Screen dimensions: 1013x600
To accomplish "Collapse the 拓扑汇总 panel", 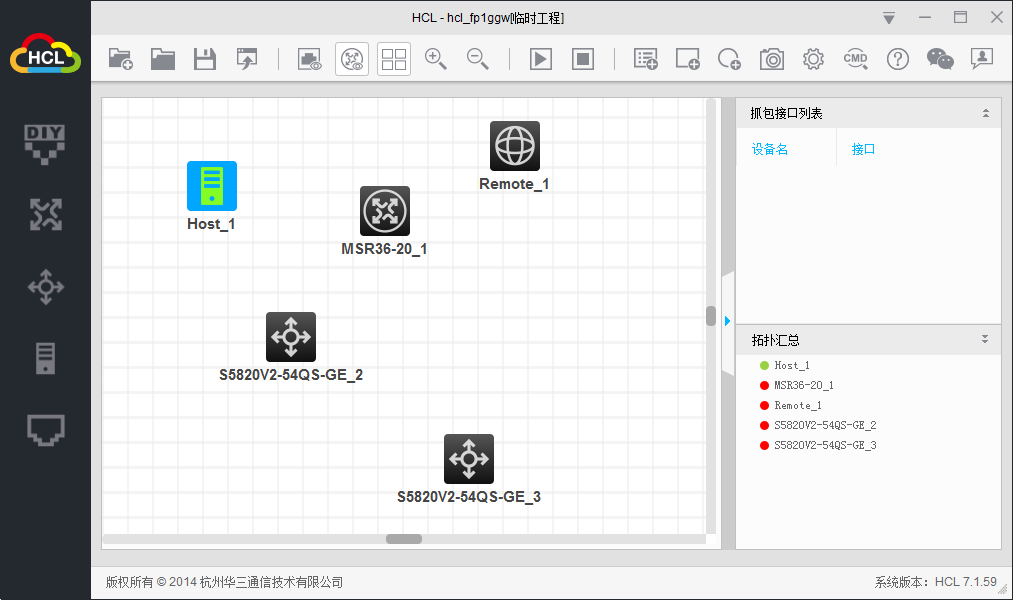I will click(985, 339).
